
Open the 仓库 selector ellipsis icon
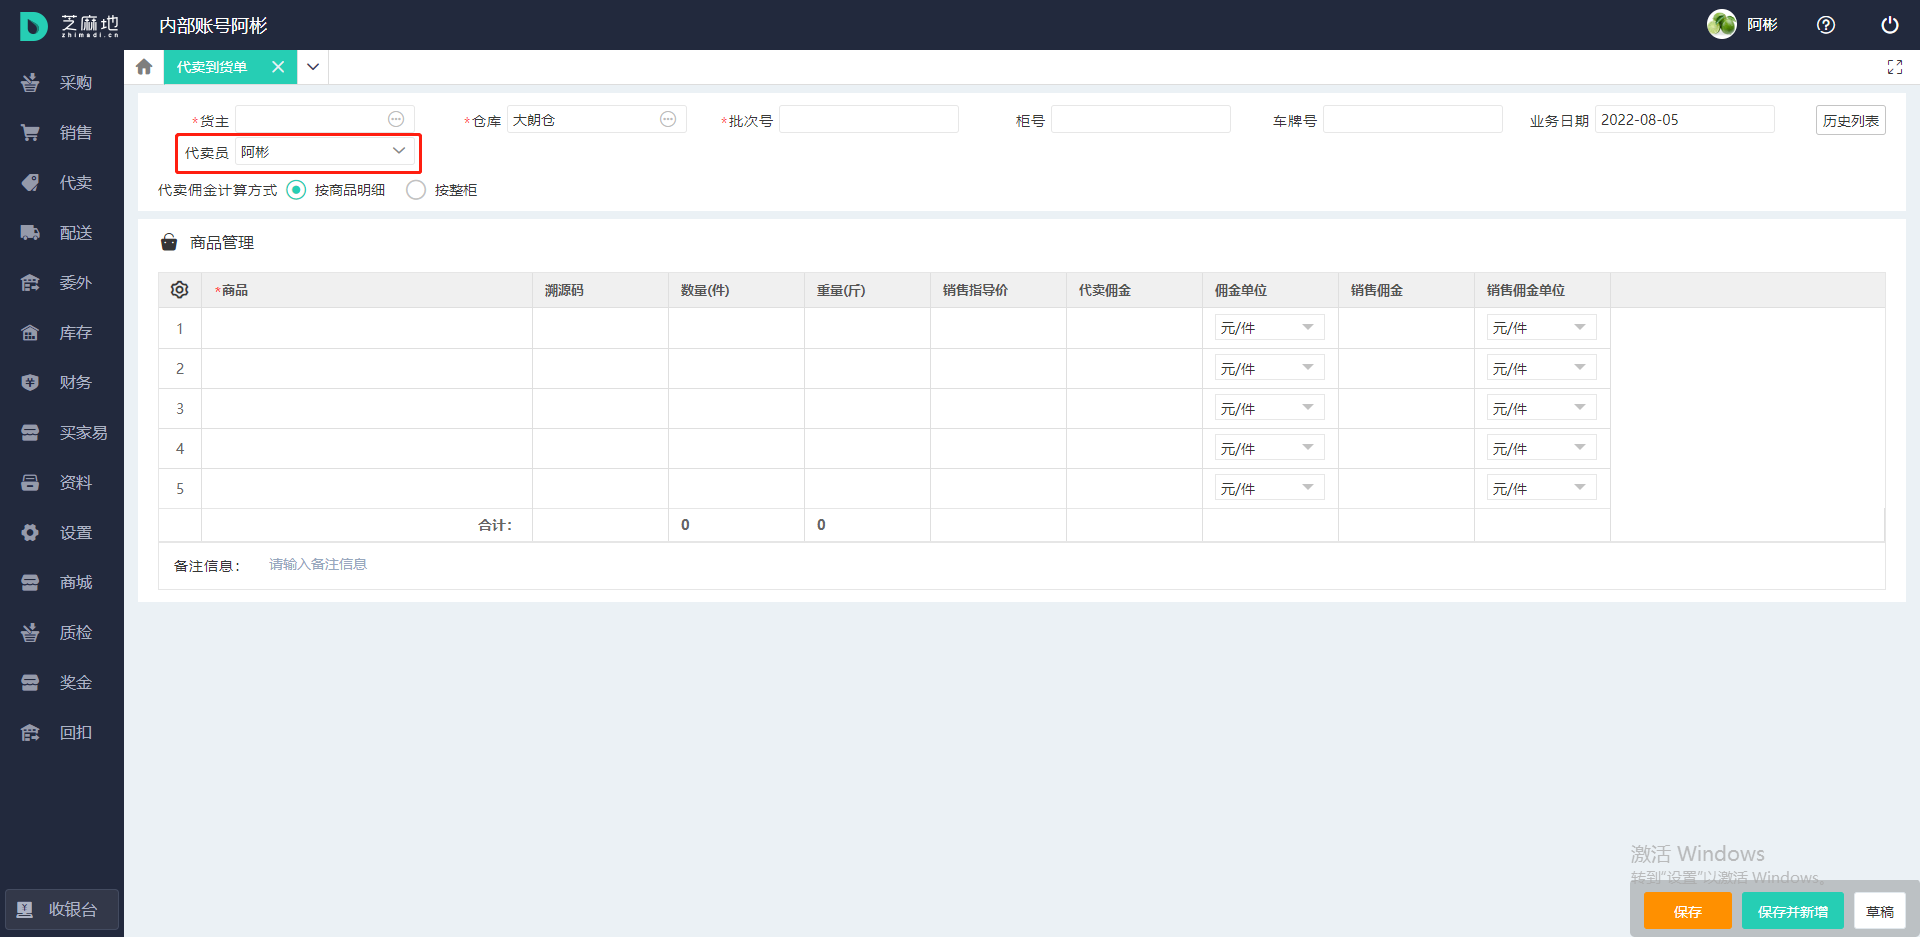coord(668,119)
